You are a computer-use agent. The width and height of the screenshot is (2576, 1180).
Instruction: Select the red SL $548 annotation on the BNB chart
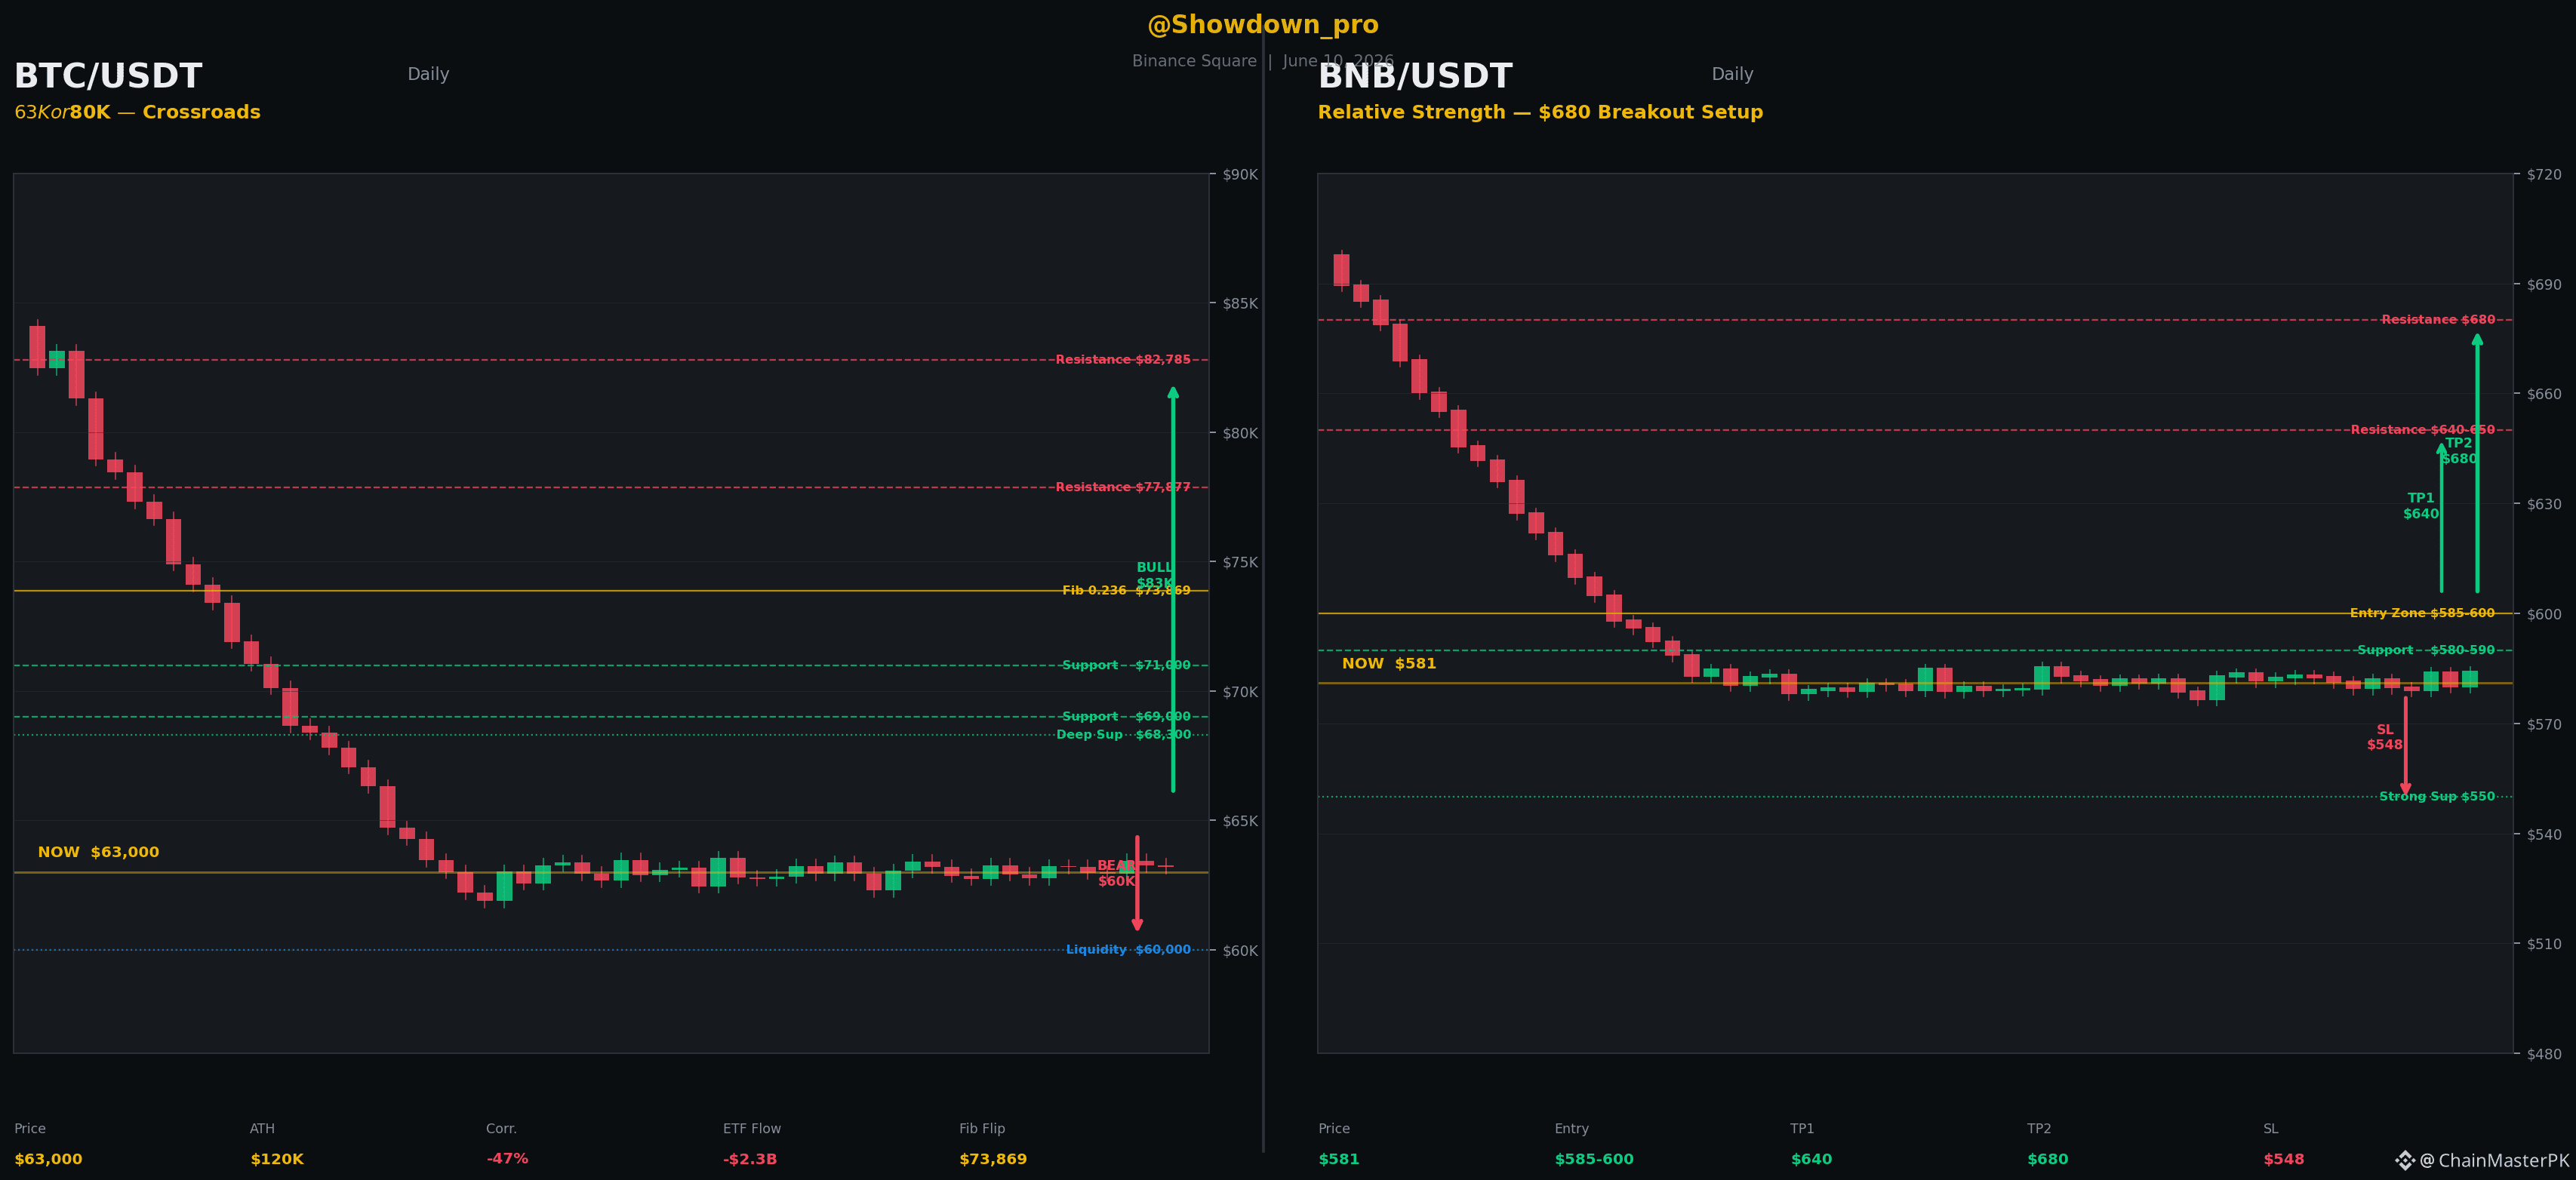[2385, 737]
